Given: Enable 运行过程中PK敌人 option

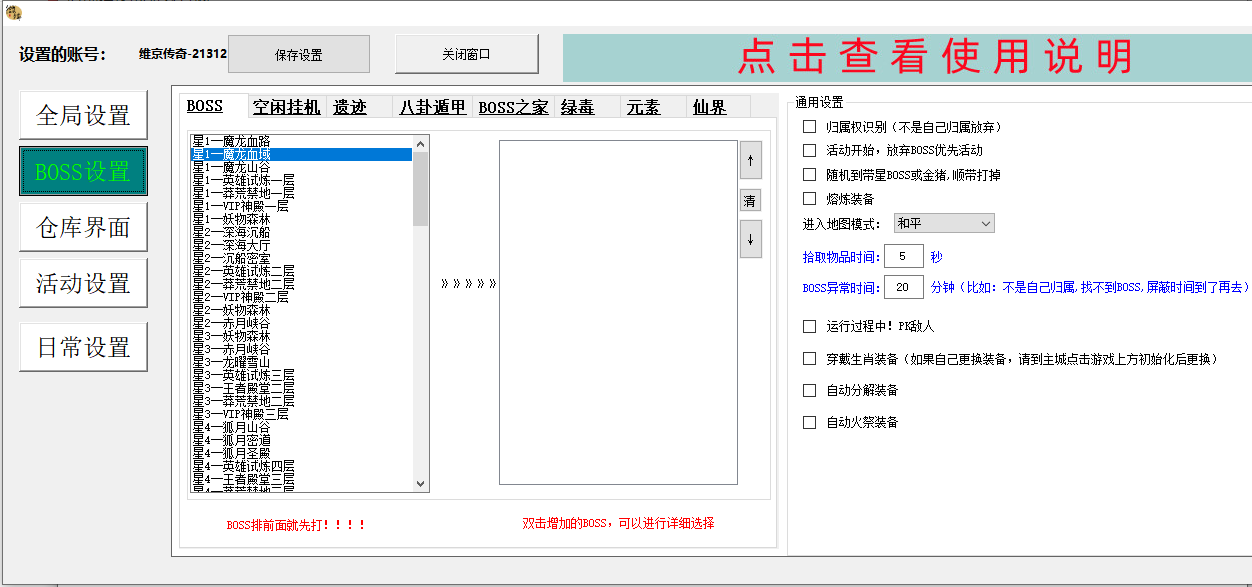Looking at the screenshot, I should [808, 324].
